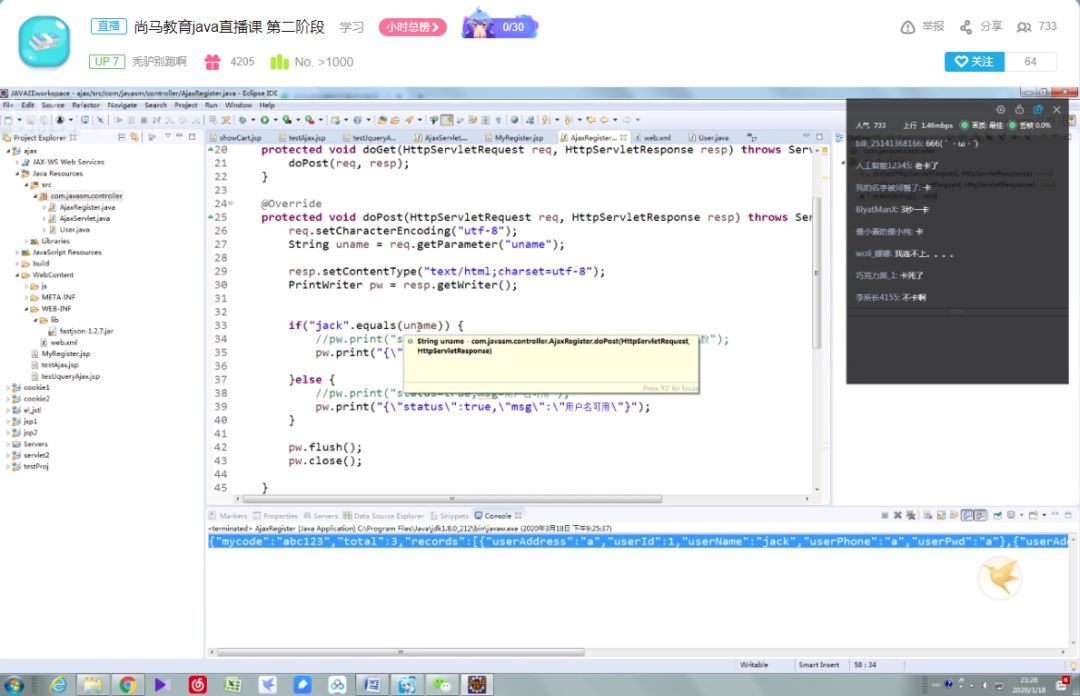Screen dimensions: 1080x696
Task: Open the Navigate menu
Action: point(122,105)
